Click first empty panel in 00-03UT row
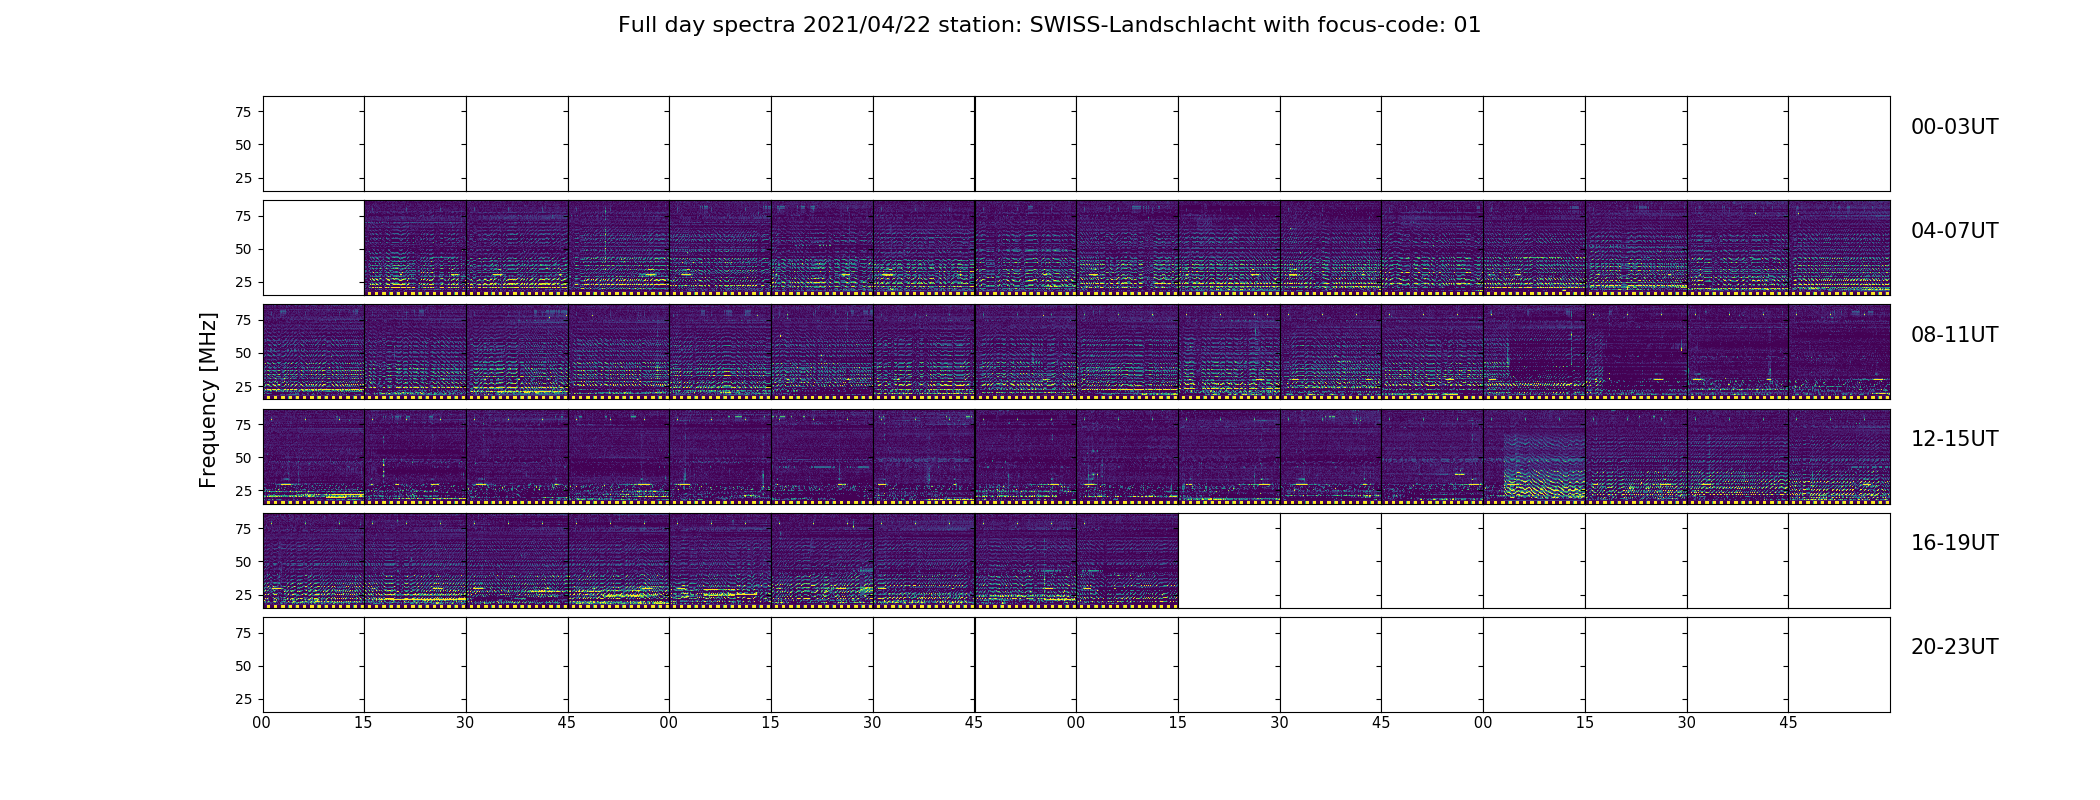 pos(314,144)
